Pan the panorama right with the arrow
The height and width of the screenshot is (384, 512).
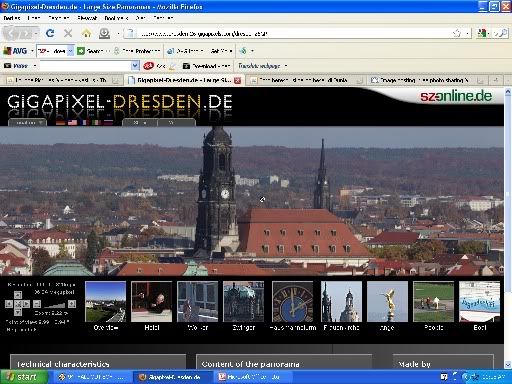[x=26, y=304]
